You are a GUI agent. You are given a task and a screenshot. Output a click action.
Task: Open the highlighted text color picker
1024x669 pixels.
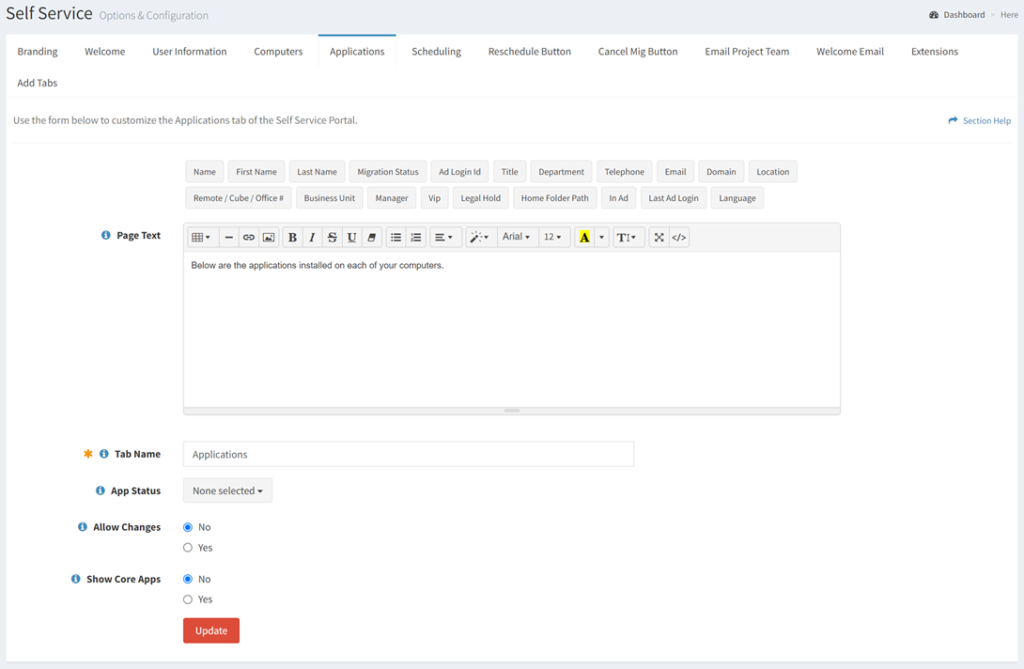[x=585, y=237]
